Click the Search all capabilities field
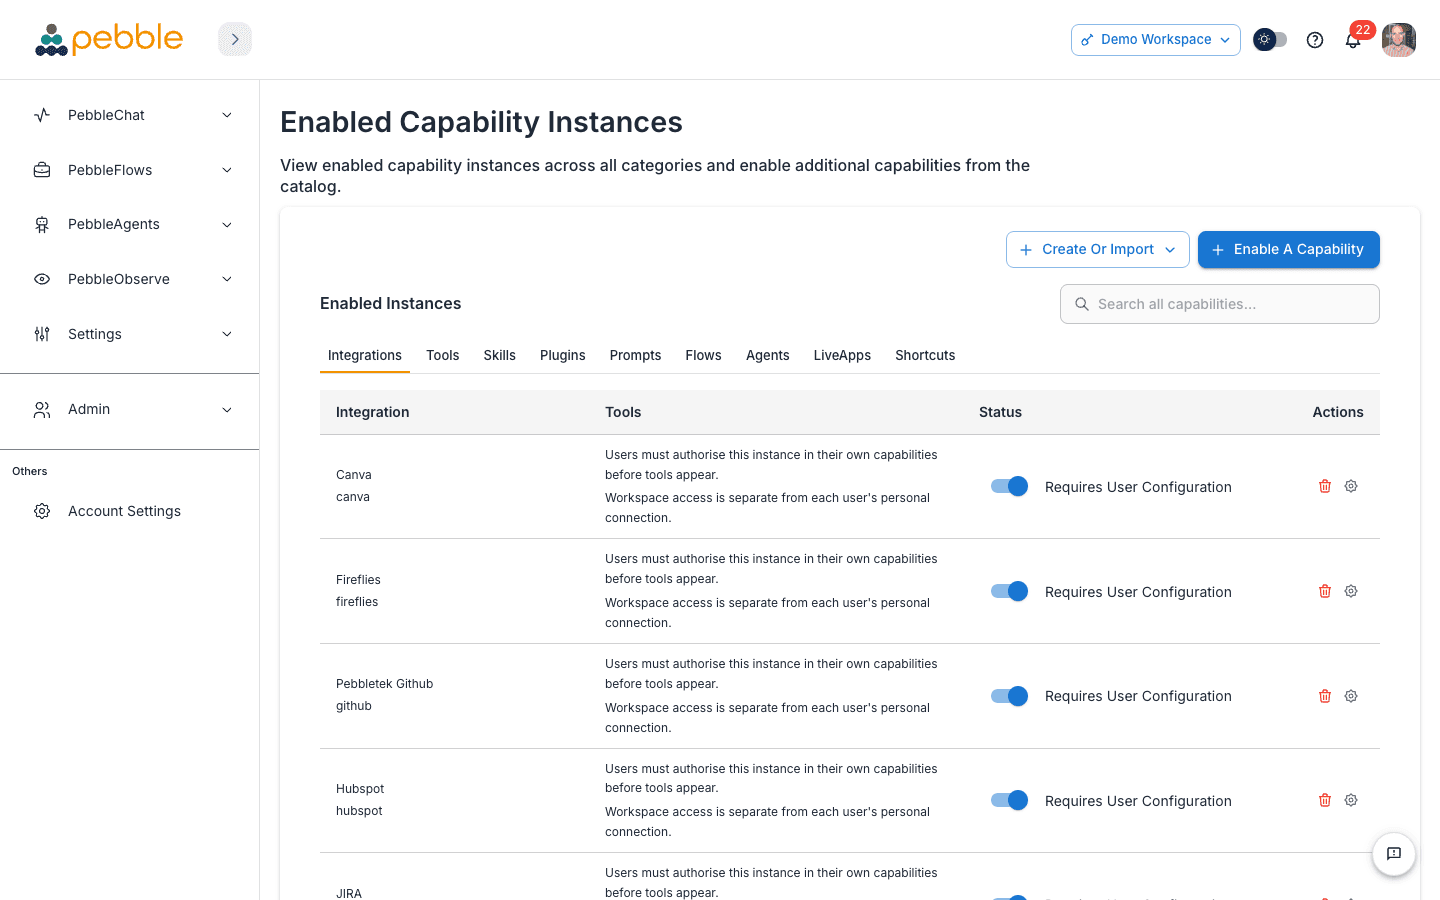This screenshot has width=1440, height=900. pyautogui.click(x=1220, y=304)
